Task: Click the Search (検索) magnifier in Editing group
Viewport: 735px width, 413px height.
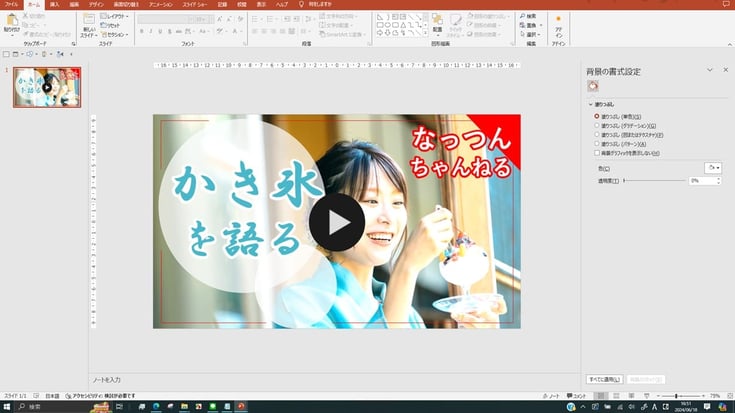Action: click(523, 16)
